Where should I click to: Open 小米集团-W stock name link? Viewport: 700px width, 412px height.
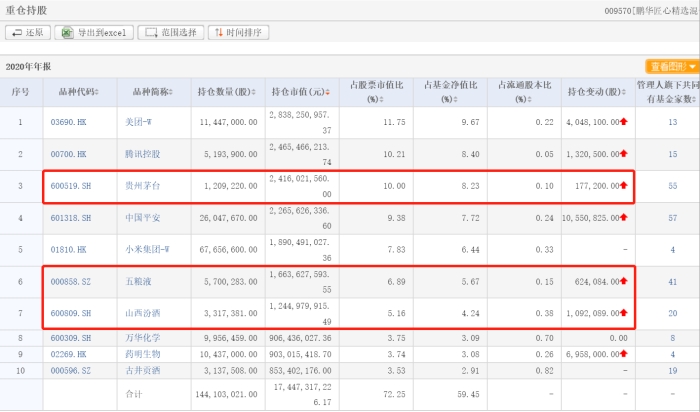[x=147, y=250]
